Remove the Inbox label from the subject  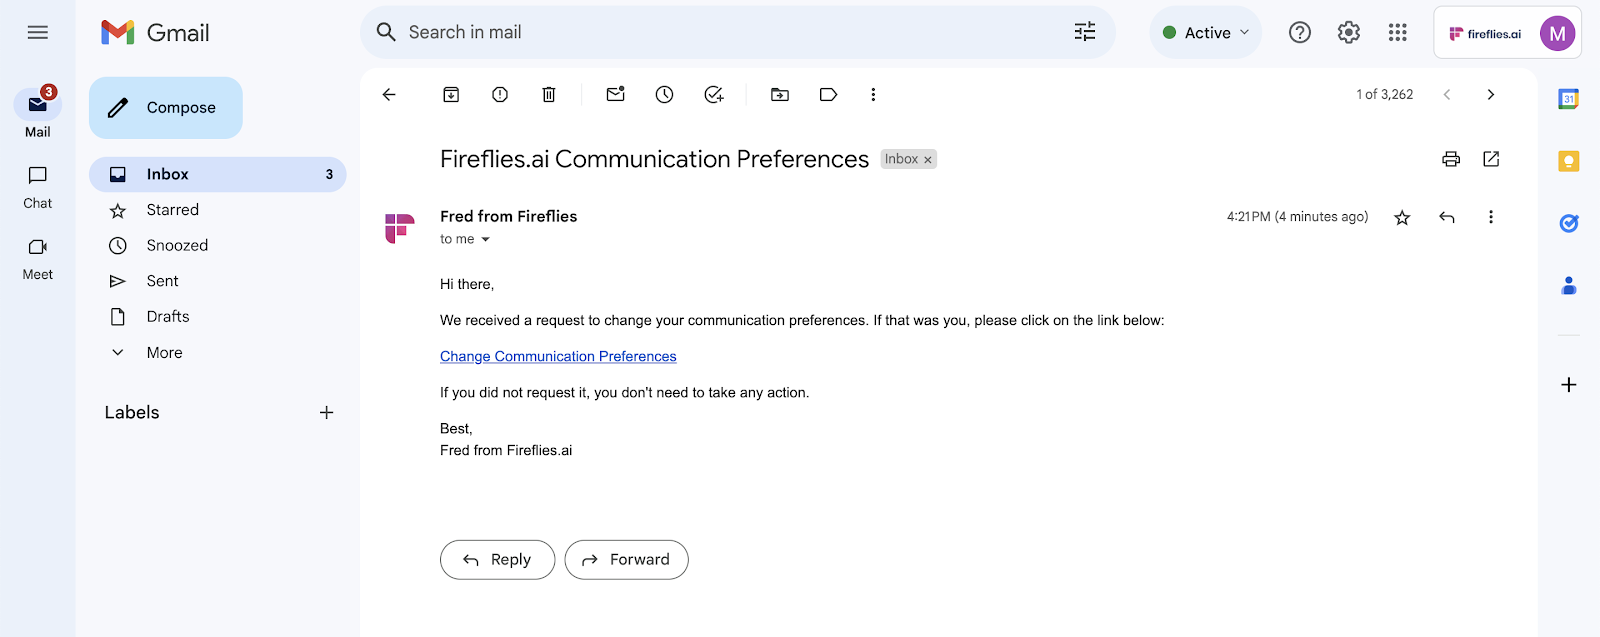[928, 160]
